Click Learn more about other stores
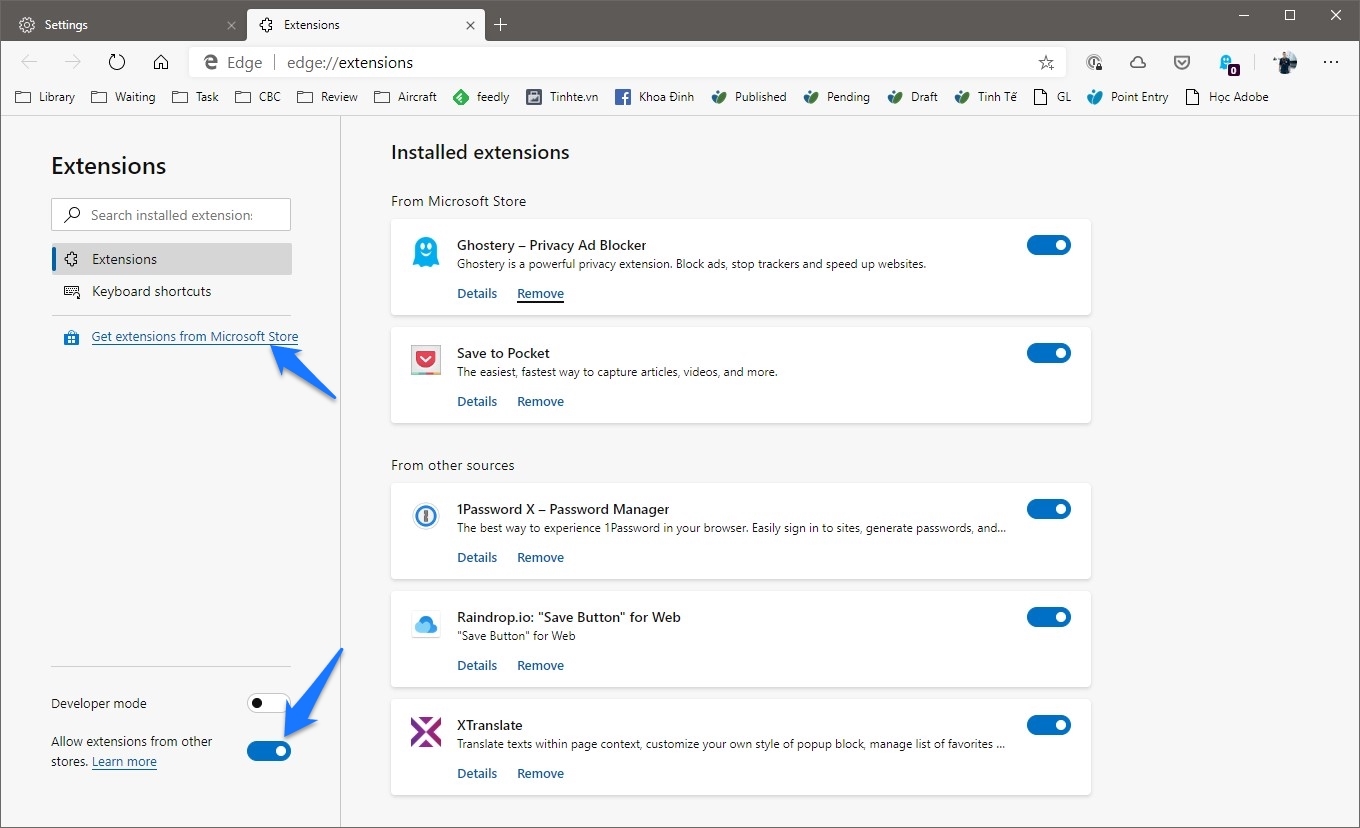 124,762
